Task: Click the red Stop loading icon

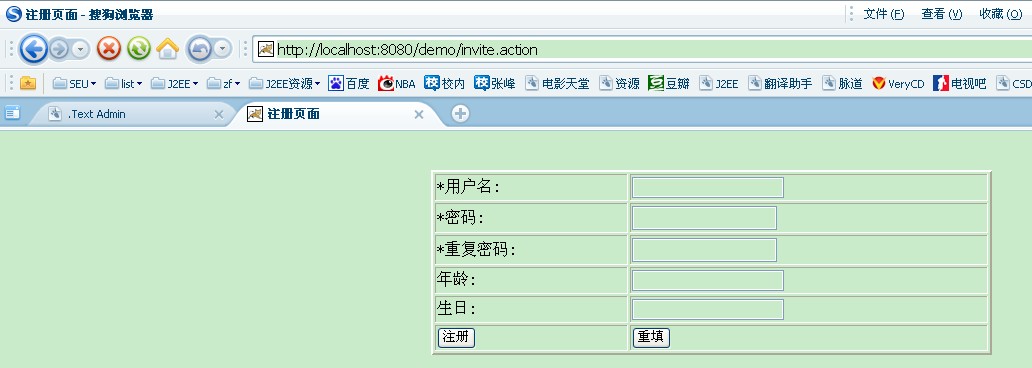Action: (x=109, y=48)
